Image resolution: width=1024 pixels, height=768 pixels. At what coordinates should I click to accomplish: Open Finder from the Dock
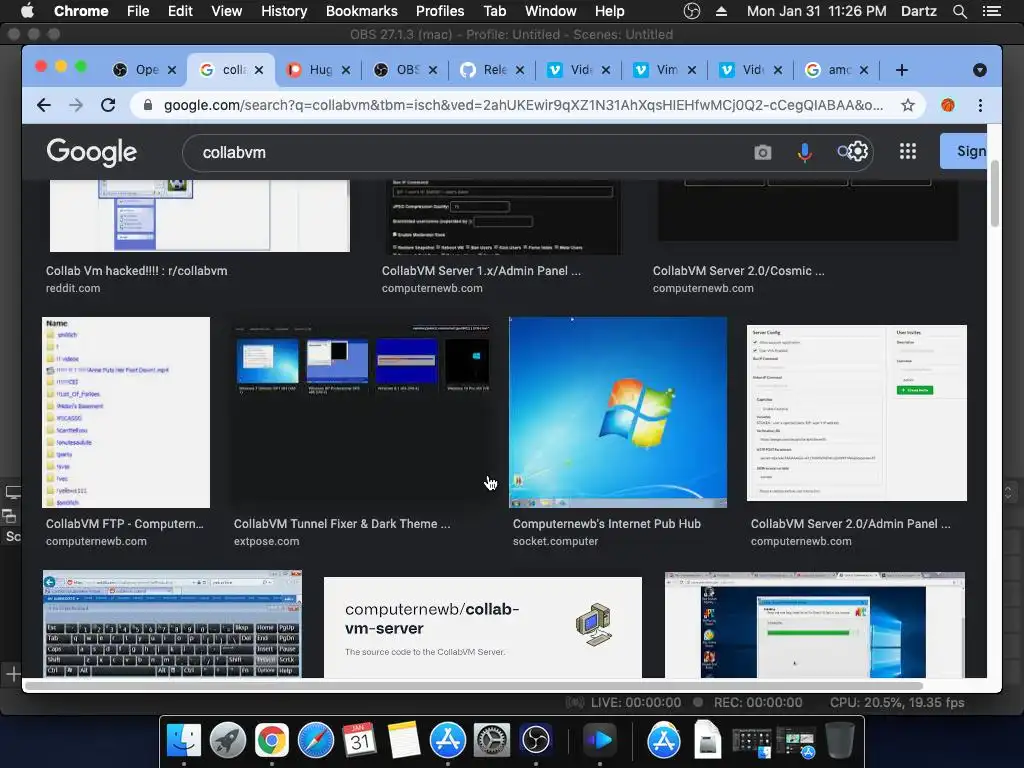click(x=184, y=740)
